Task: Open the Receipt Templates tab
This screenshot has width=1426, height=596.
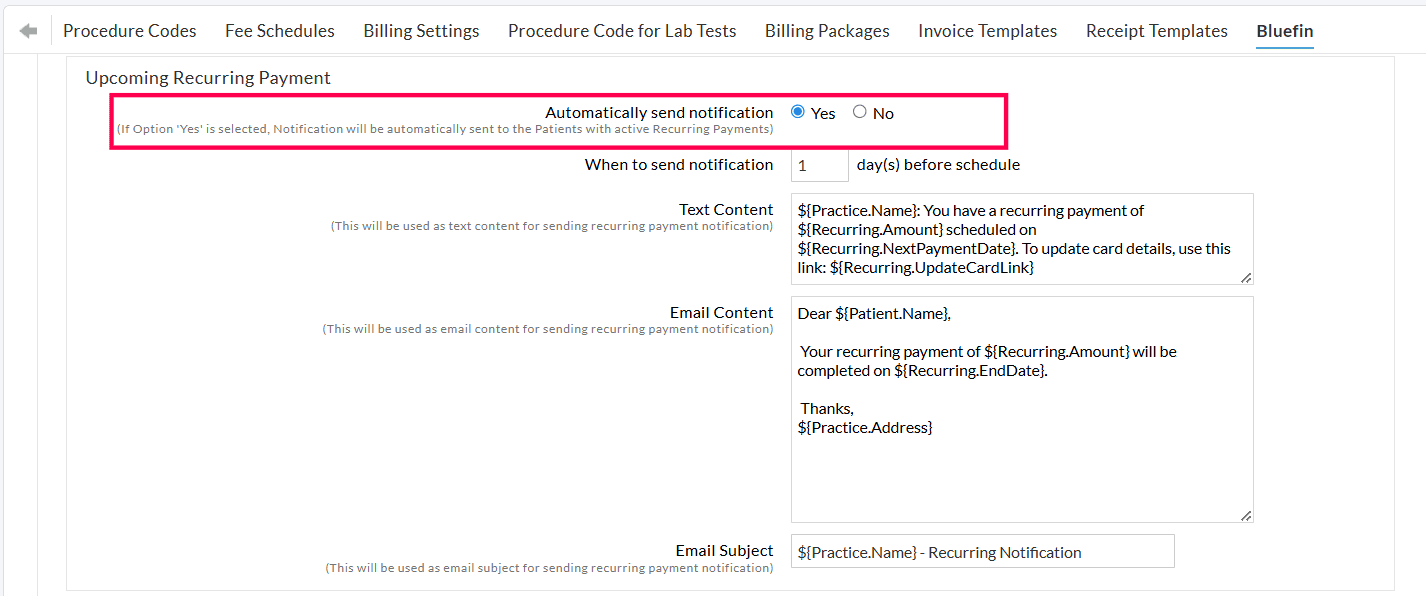Action: [x=1156, y=30]
